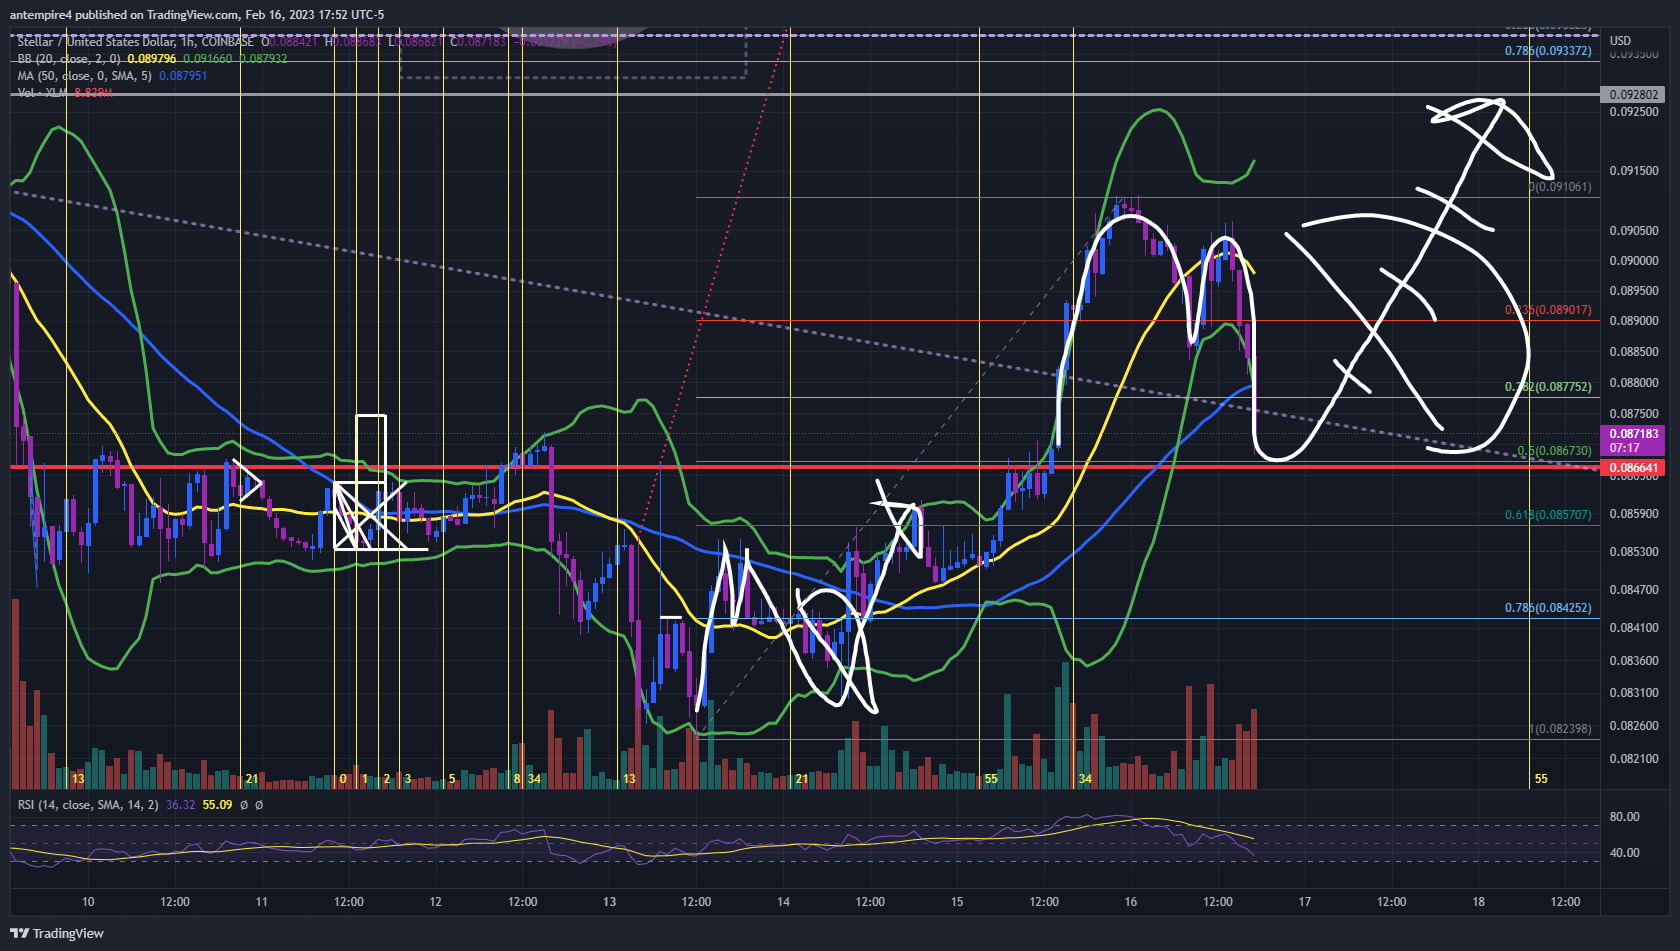Click the 0.090500 price axis label

[1634, 231]
